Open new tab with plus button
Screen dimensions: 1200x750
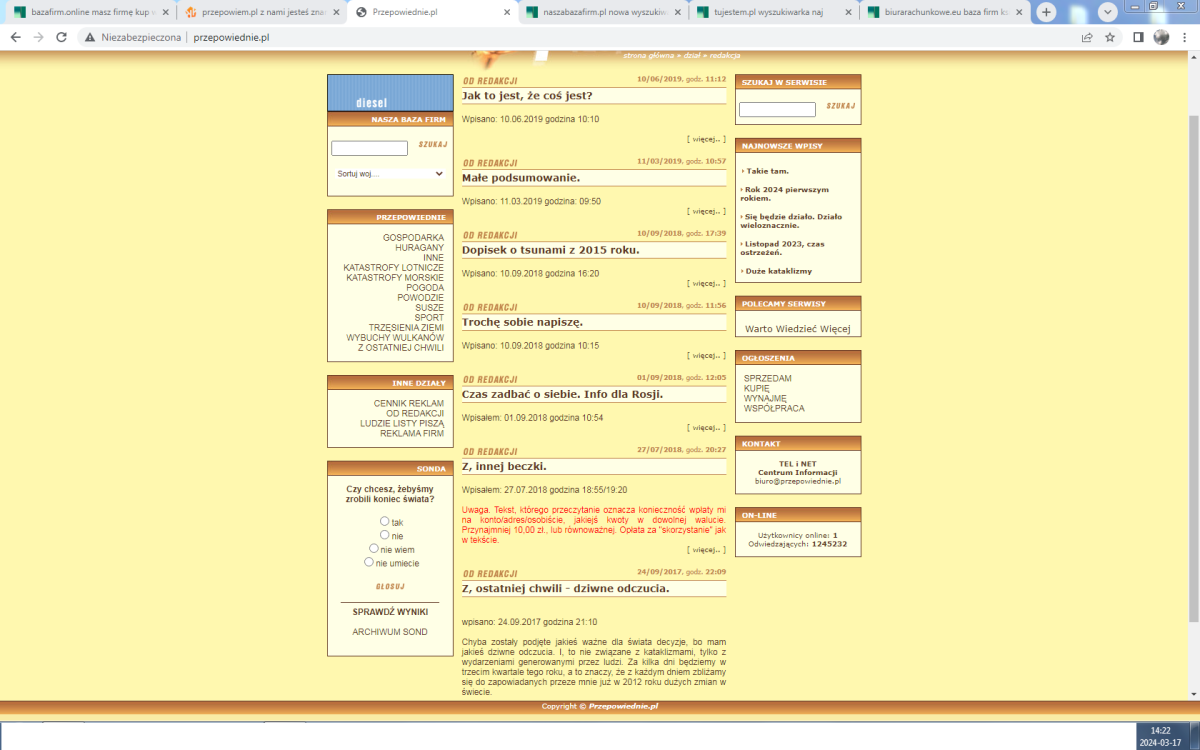click(1046, 12)
